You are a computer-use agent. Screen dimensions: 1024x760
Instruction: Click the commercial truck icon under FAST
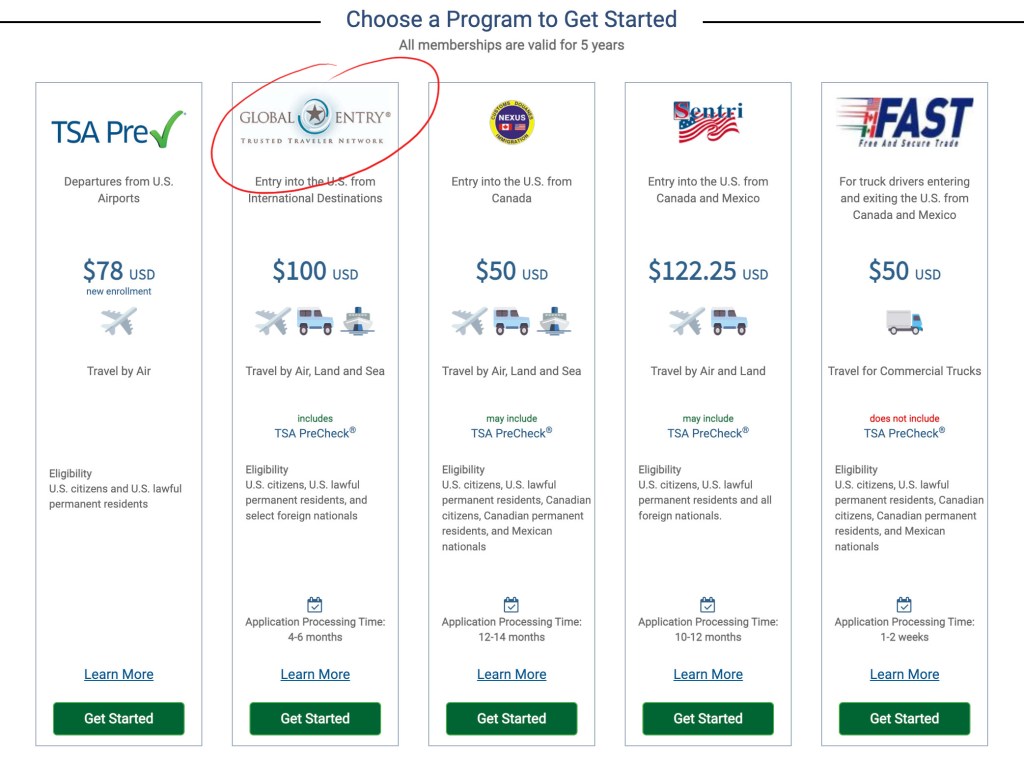coord(904,322)
